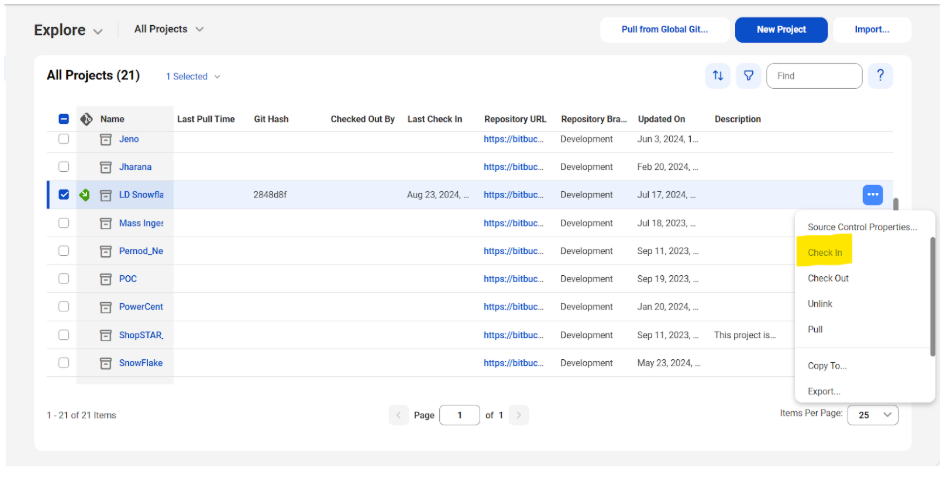Uncheck the LD Snowflake row checkbox

pos(64,195)
